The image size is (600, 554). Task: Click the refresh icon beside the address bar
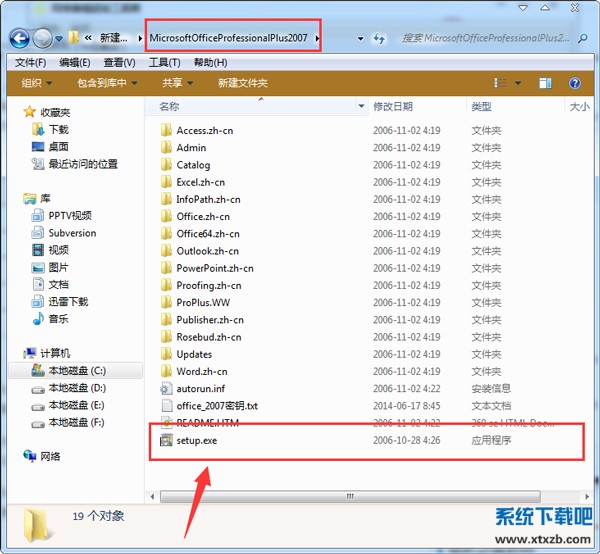[379, 38]
